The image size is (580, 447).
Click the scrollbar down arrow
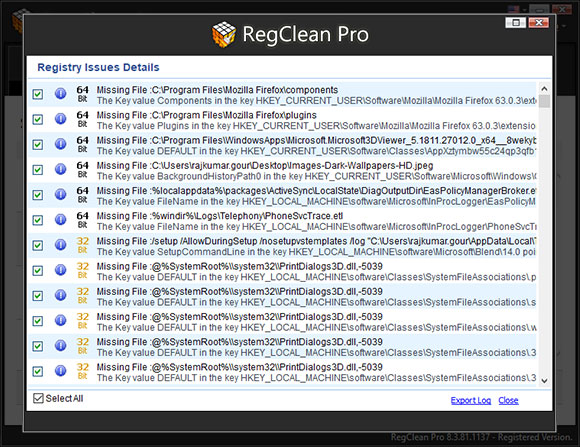pos(544,380)
